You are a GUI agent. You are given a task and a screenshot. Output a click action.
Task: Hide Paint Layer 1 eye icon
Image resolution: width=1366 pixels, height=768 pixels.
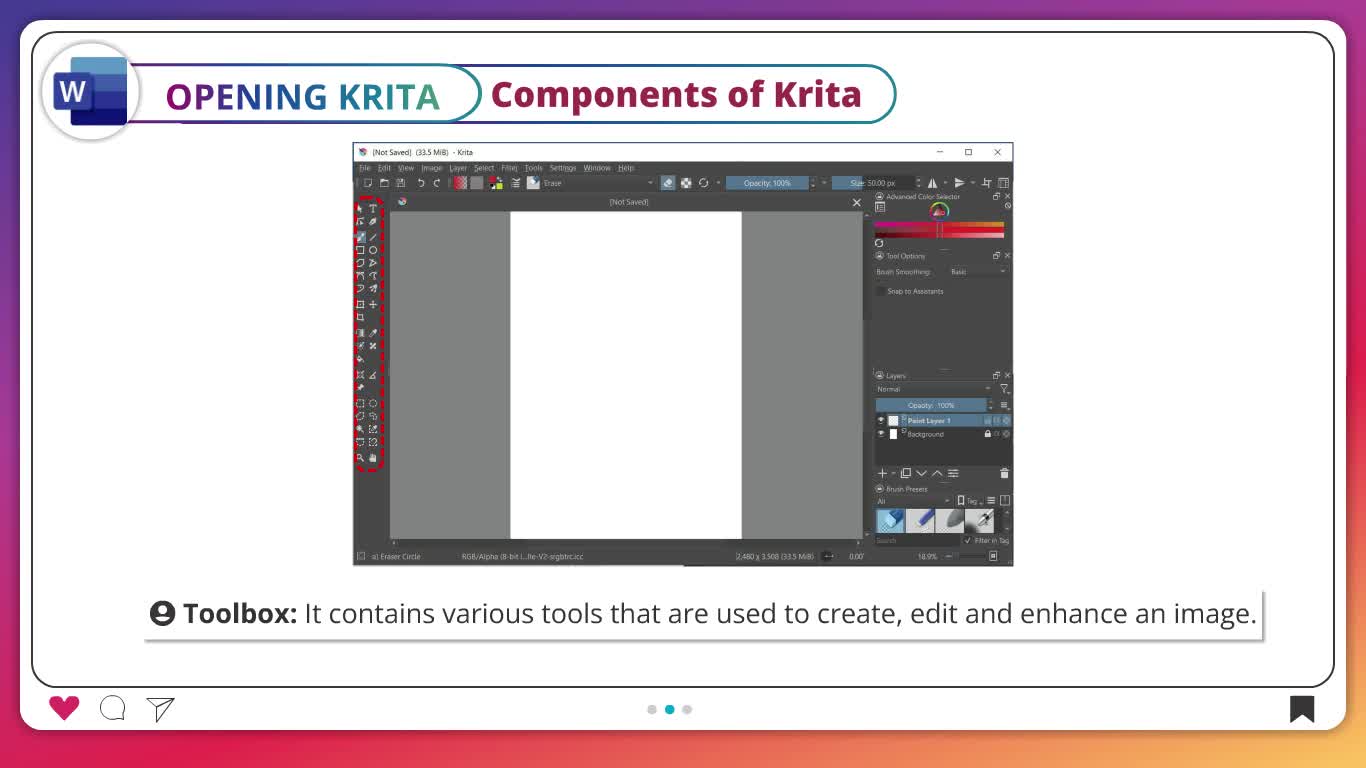coord(881,421)
